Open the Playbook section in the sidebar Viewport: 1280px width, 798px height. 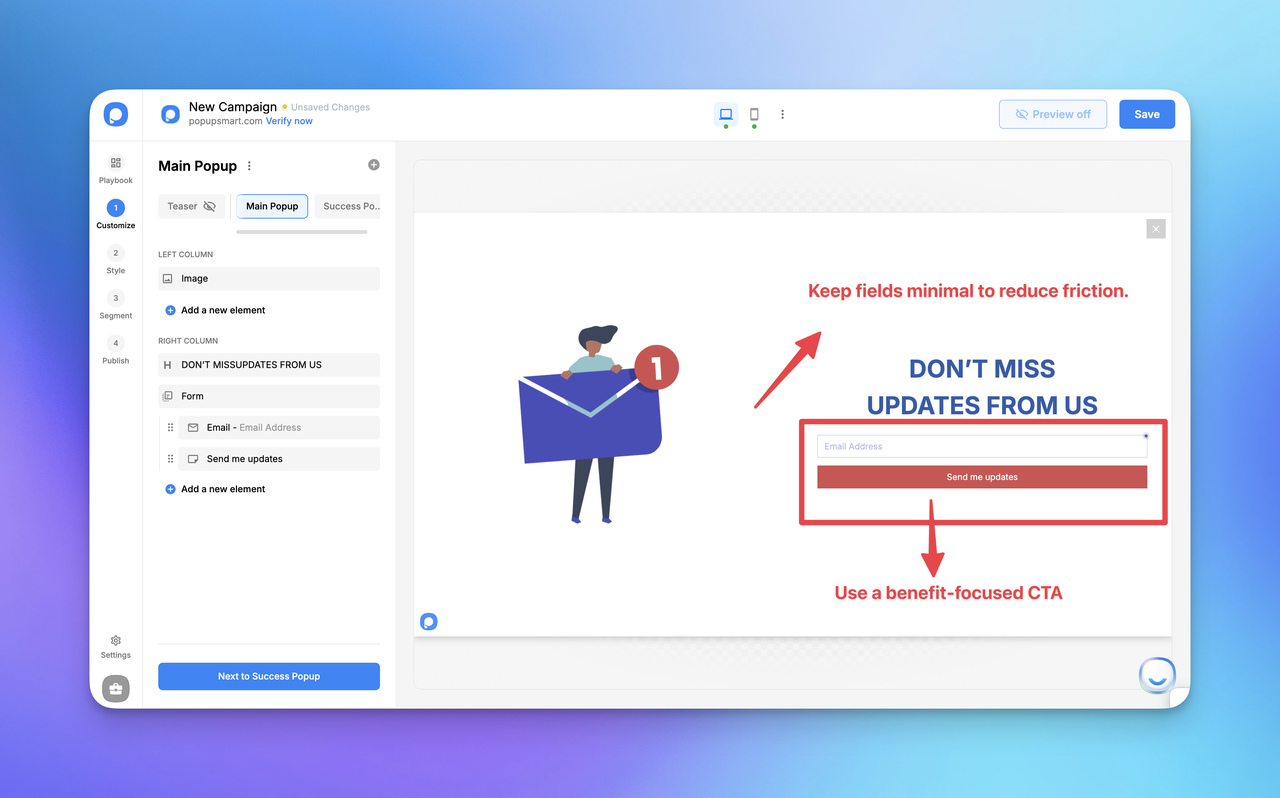[115, 168]
